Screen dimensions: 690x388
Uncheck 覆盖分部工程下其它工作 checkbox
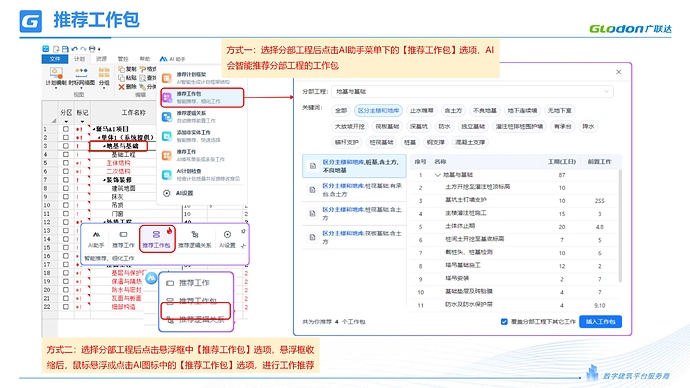tap(504, 322)
